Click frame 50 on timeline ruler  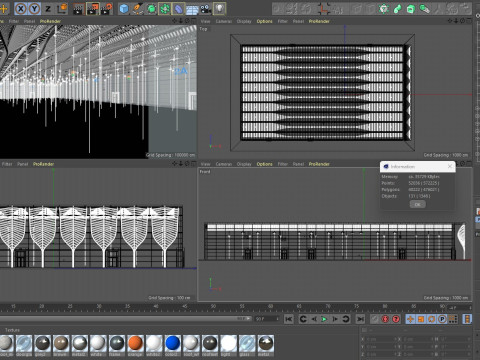click(x=213, y=306)
